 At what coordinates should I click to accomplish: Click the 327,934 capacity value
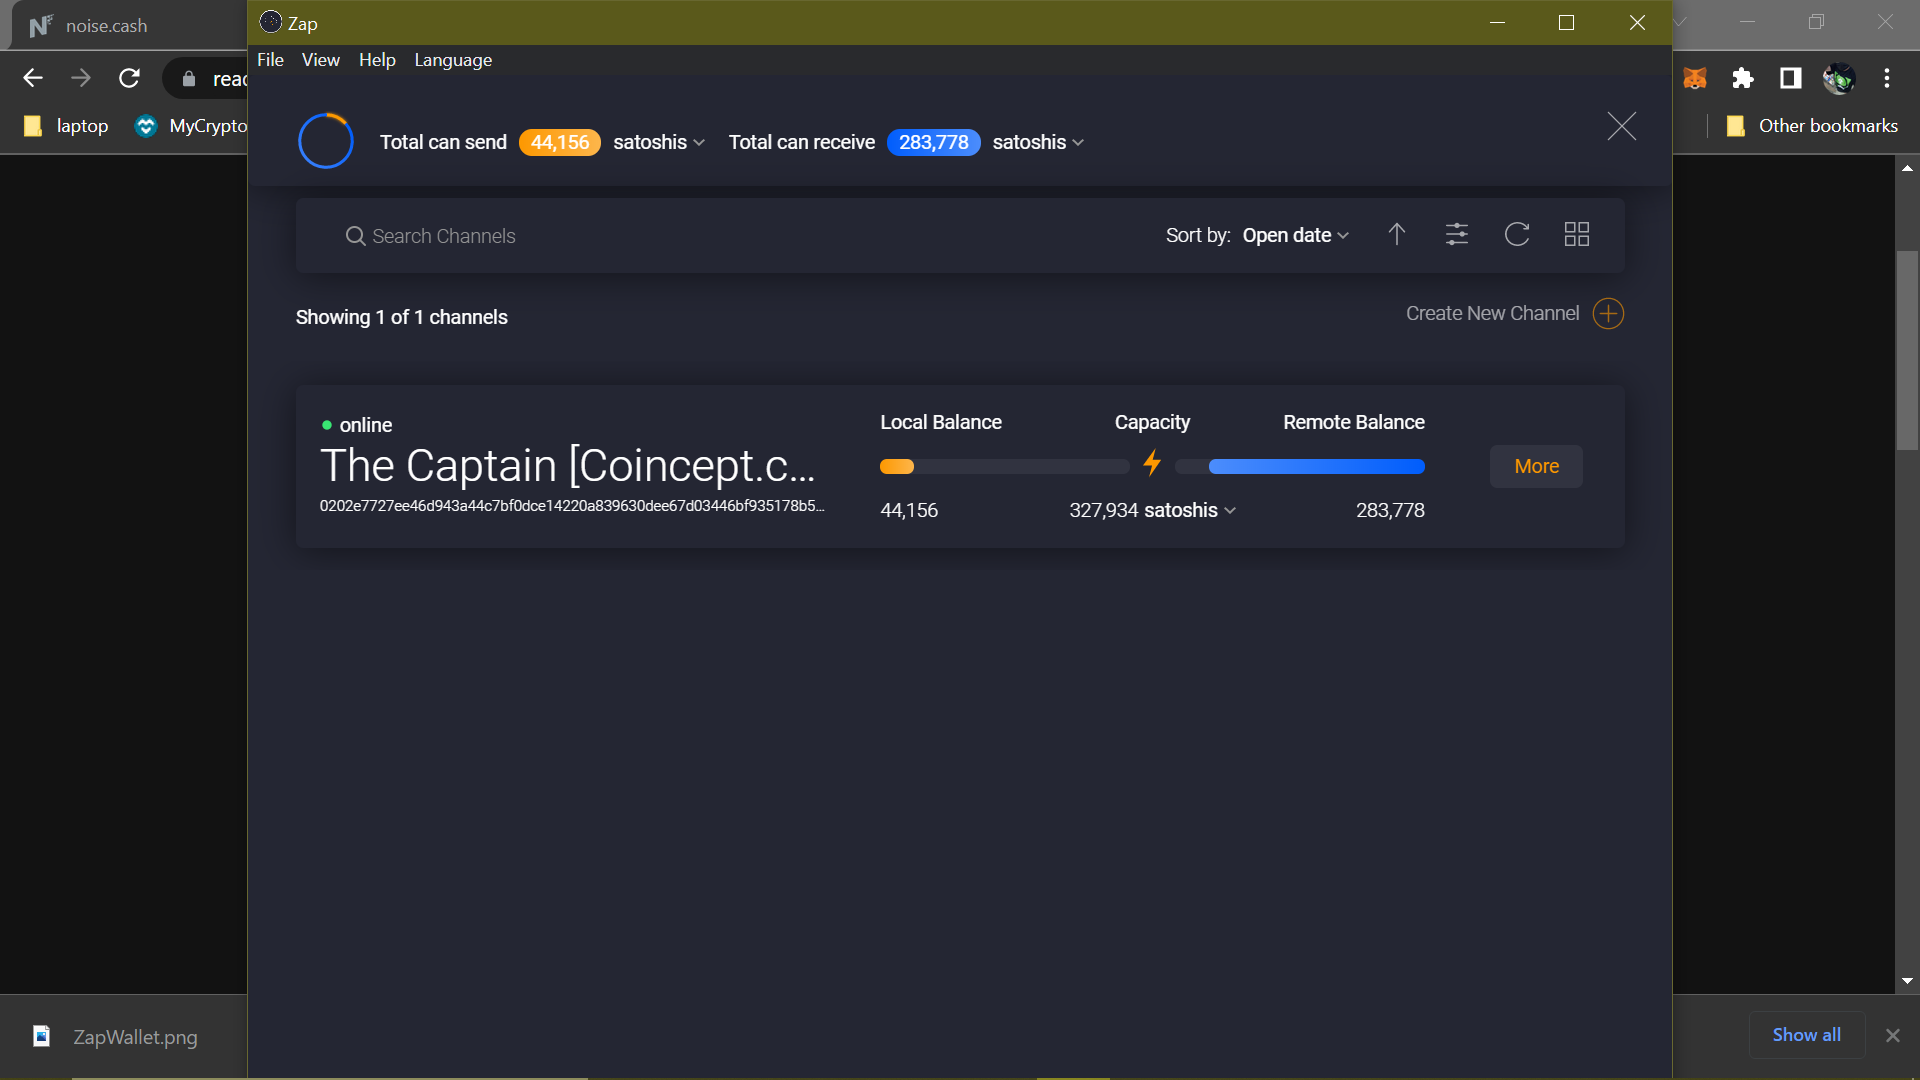pyautogui.click(x=1104, y=510)
